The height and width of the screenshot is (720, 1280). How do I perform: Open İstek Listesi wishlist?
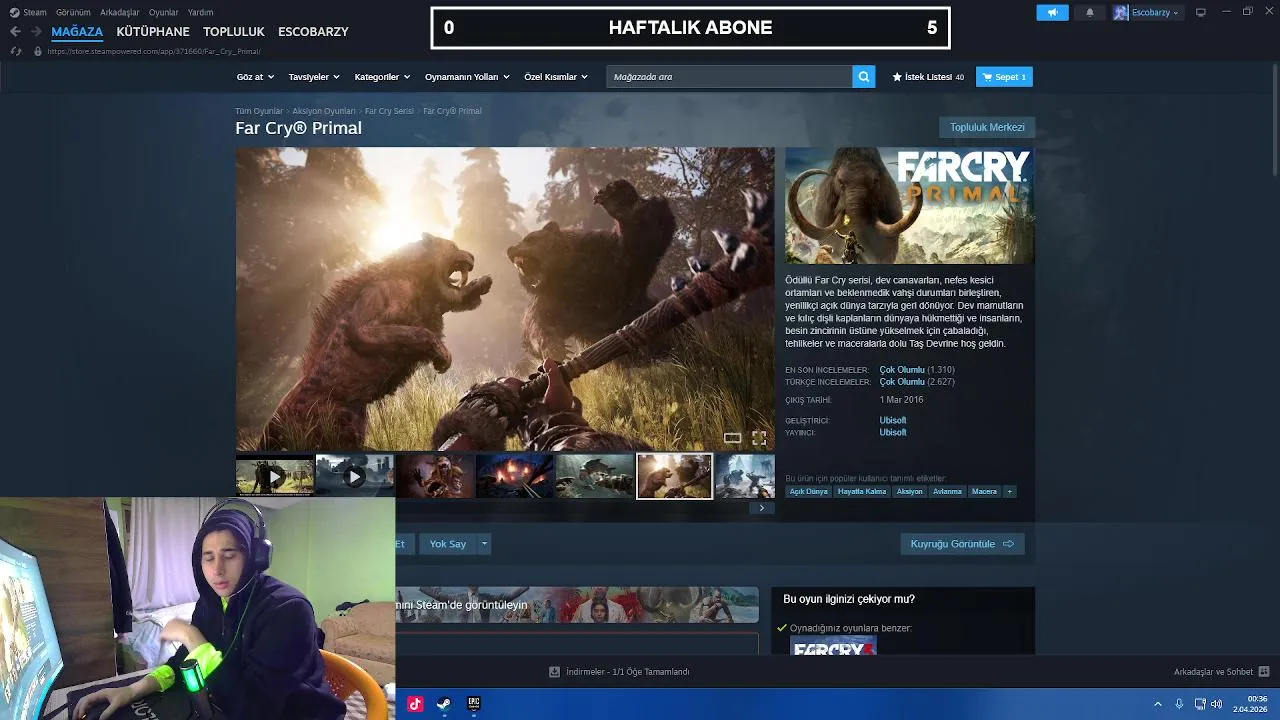pos(928,77)
